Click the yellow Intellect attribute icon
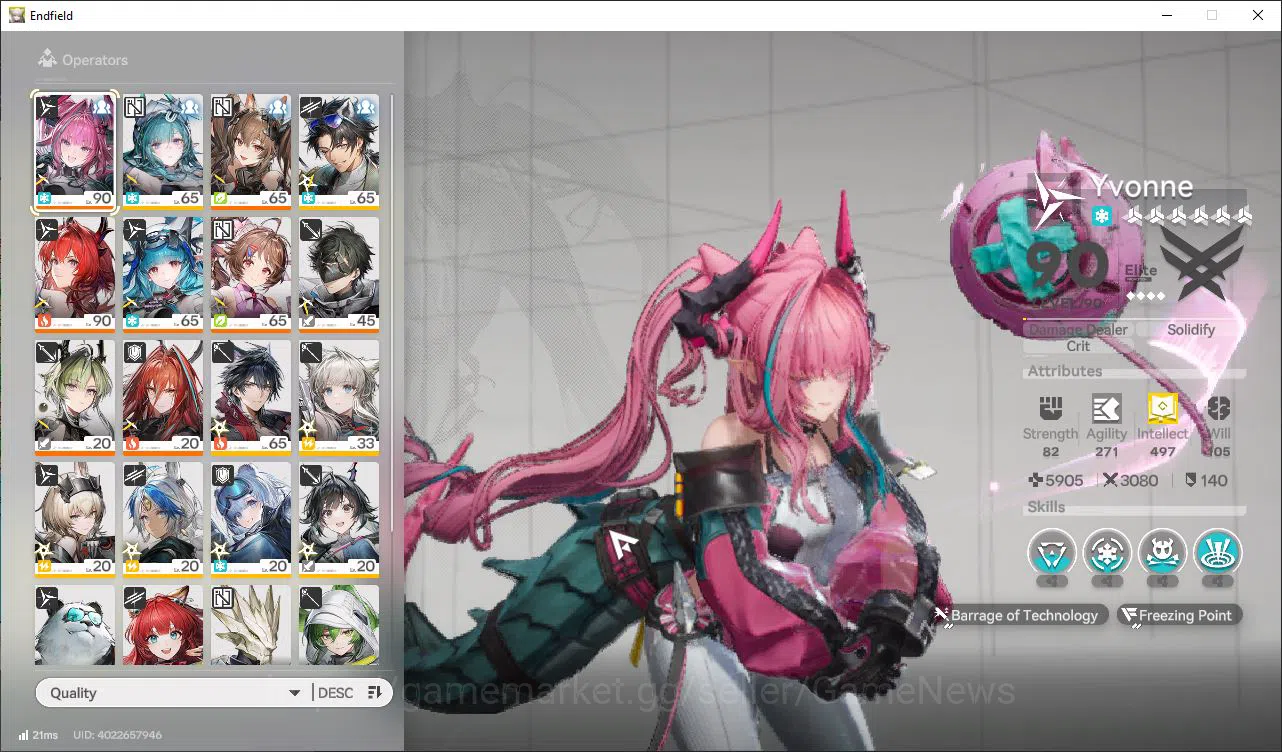 [1162, 408]
